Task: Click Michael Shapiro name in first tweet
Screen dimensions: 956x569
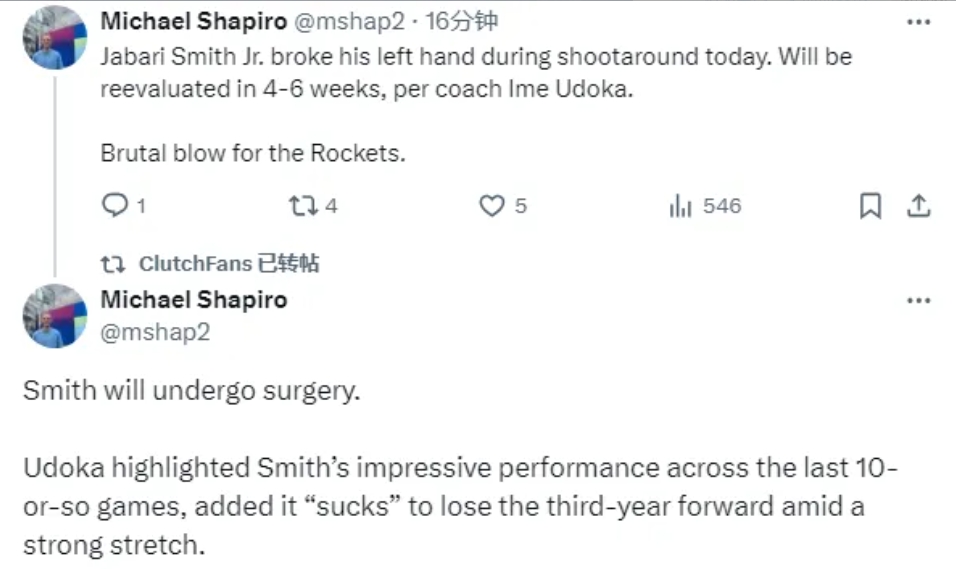Action: [193, 21]
